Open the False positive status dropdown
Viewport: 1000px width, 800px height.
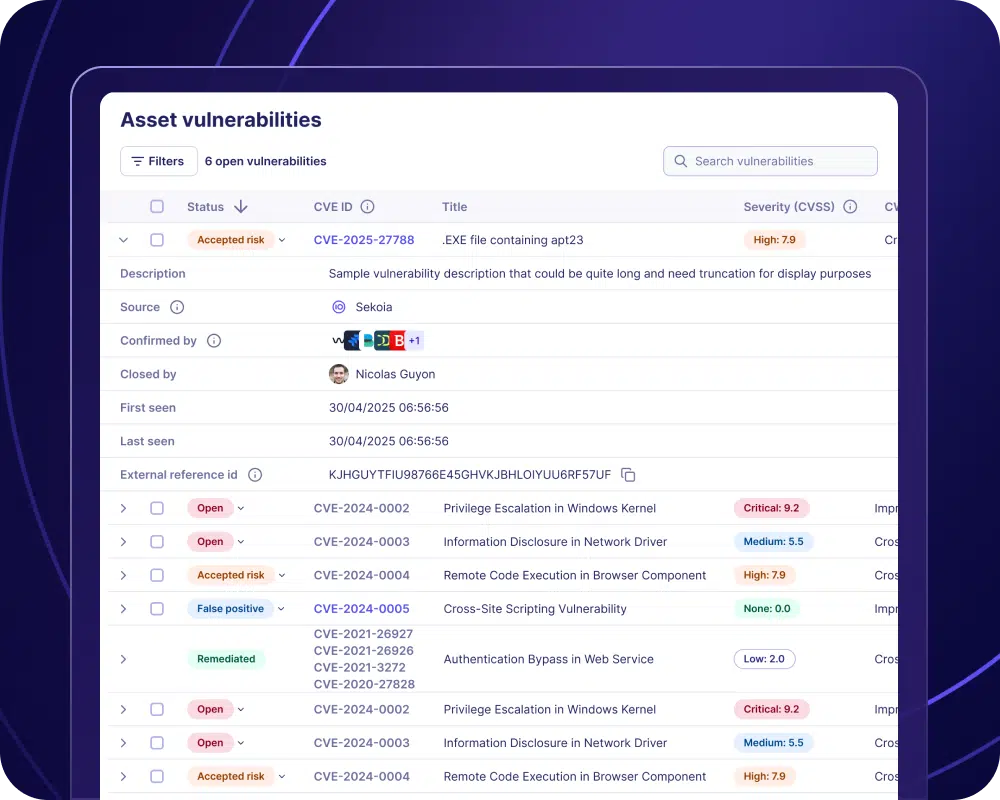coord(281,609)
